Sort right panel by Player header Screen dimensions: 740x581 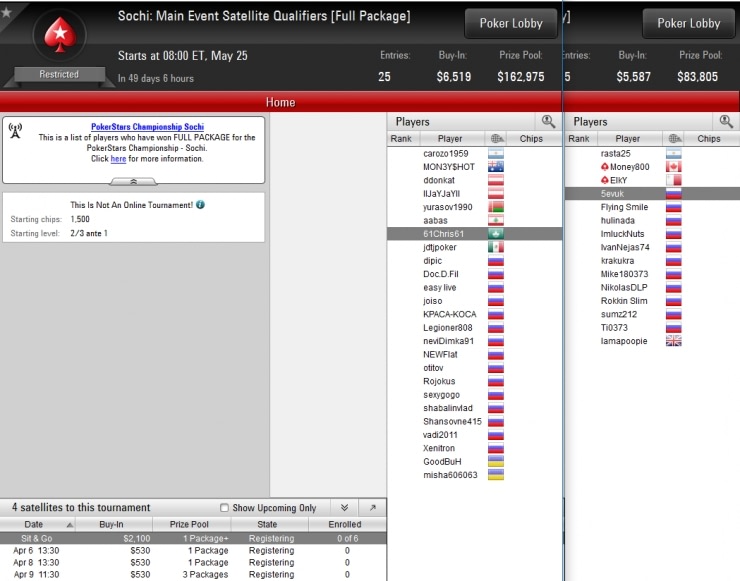point(628,139)
